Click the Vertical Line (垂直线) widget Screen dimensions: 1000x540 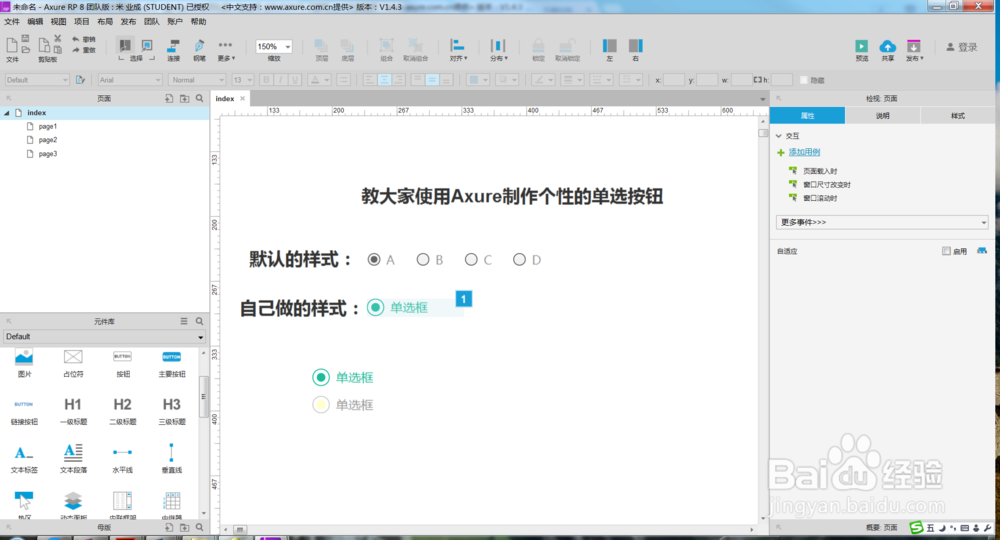[172, 458]
